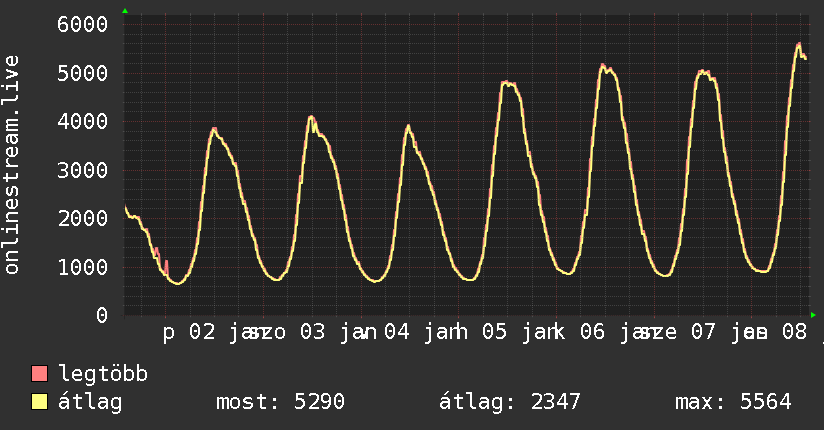Select the legtöbb legend label
The image size is (824, 430).
click(103, 374)
